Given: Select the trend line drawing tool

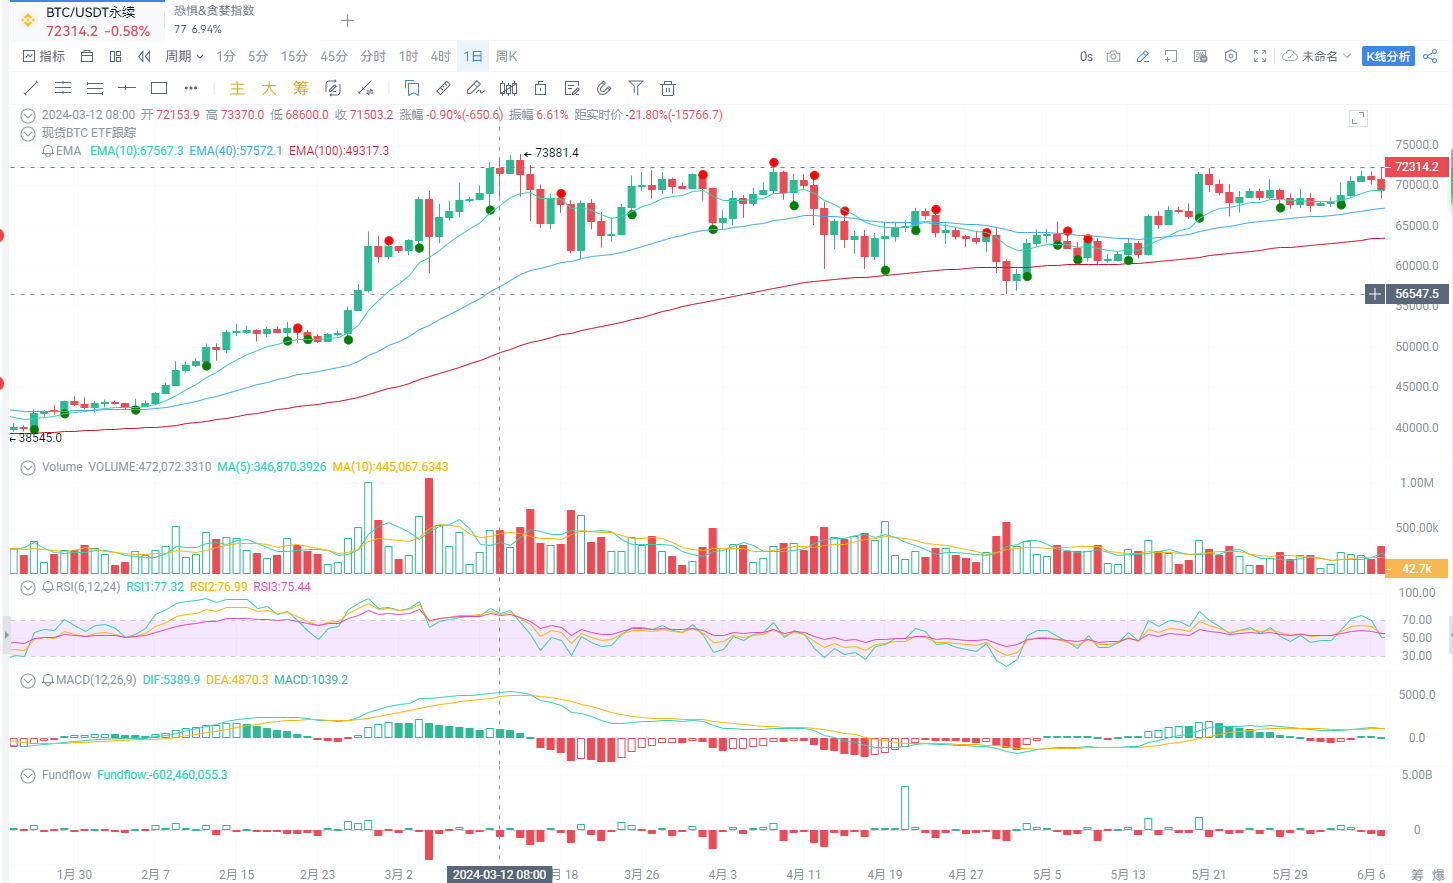Looking at the screenshot, I should tap(31, 88).
